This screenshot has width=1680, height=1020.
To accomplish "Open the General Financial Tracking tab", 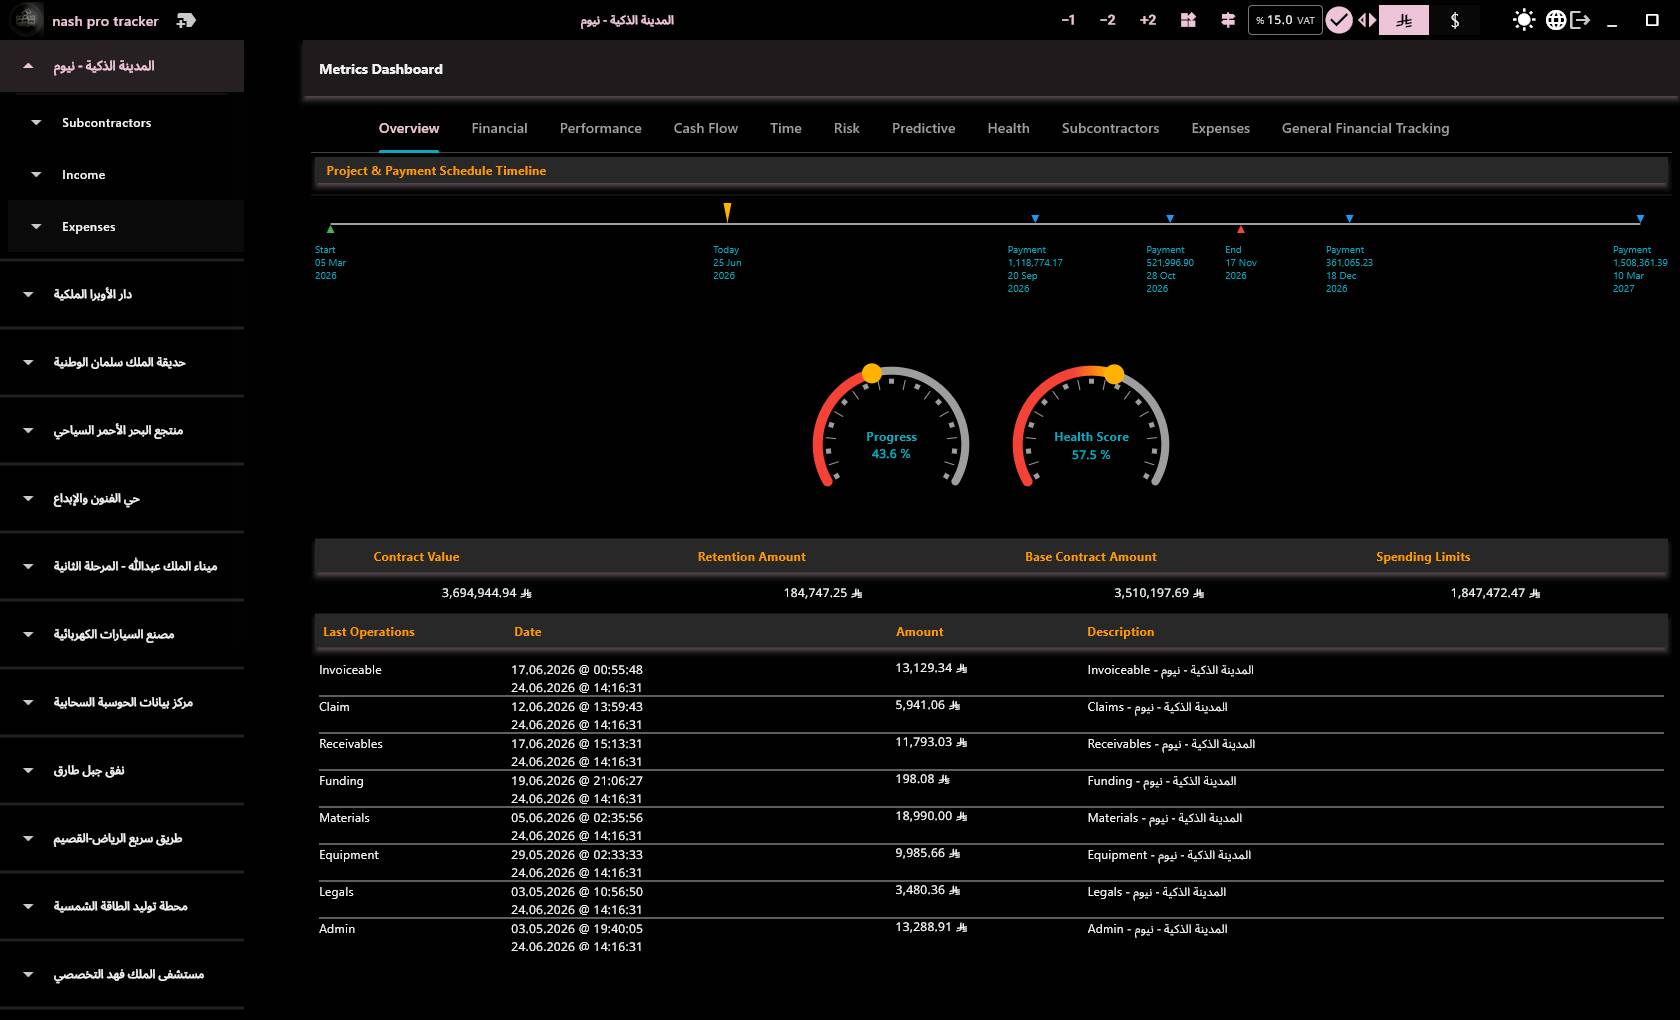I will 1366,128.
